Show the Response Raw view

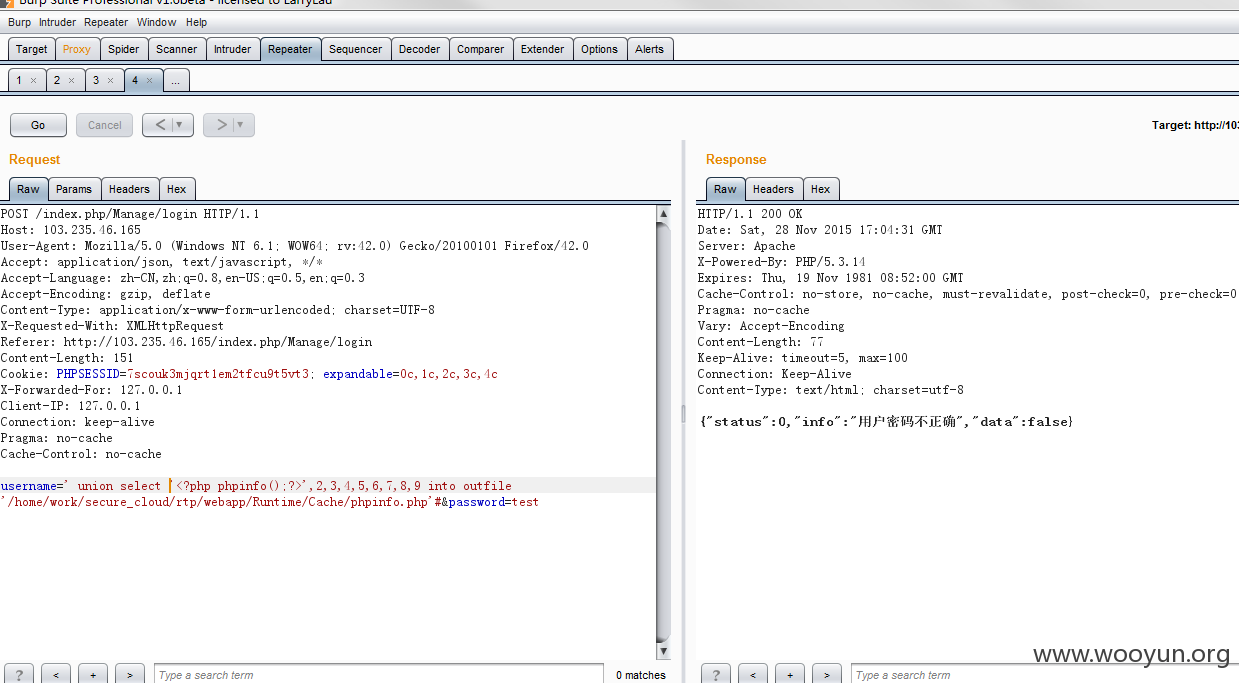coord(725,189)
